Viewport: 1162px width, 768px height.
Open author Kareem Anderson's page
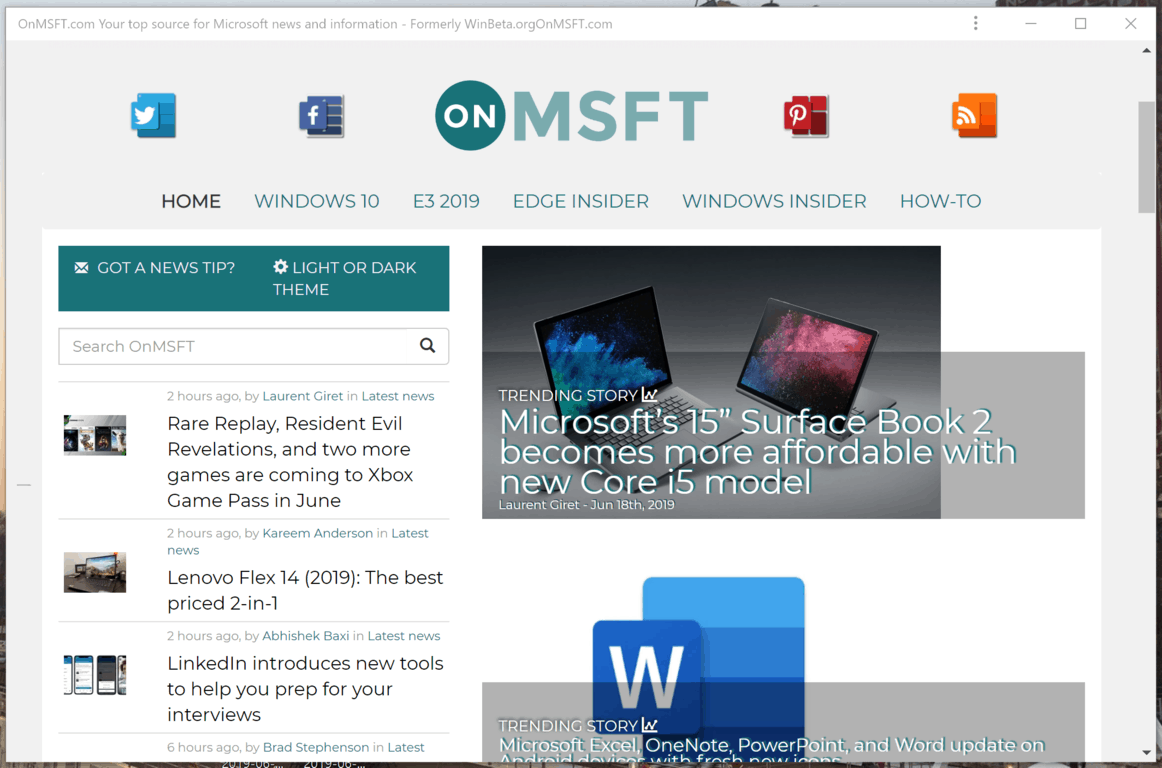pyautogui.click(x=317, y=533)
